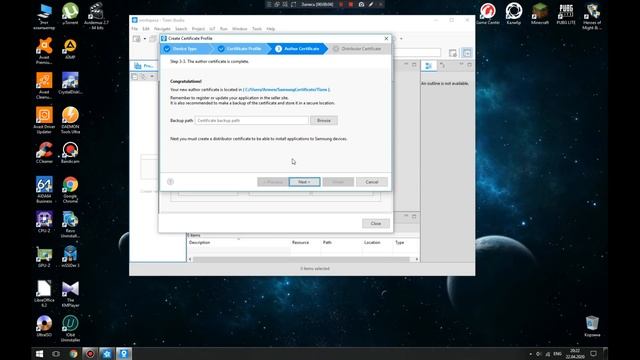The width and height of the screenshot is (640, 360).
Task: Open Bandicam desktop shortcut
Action: [x=70, y=153]
